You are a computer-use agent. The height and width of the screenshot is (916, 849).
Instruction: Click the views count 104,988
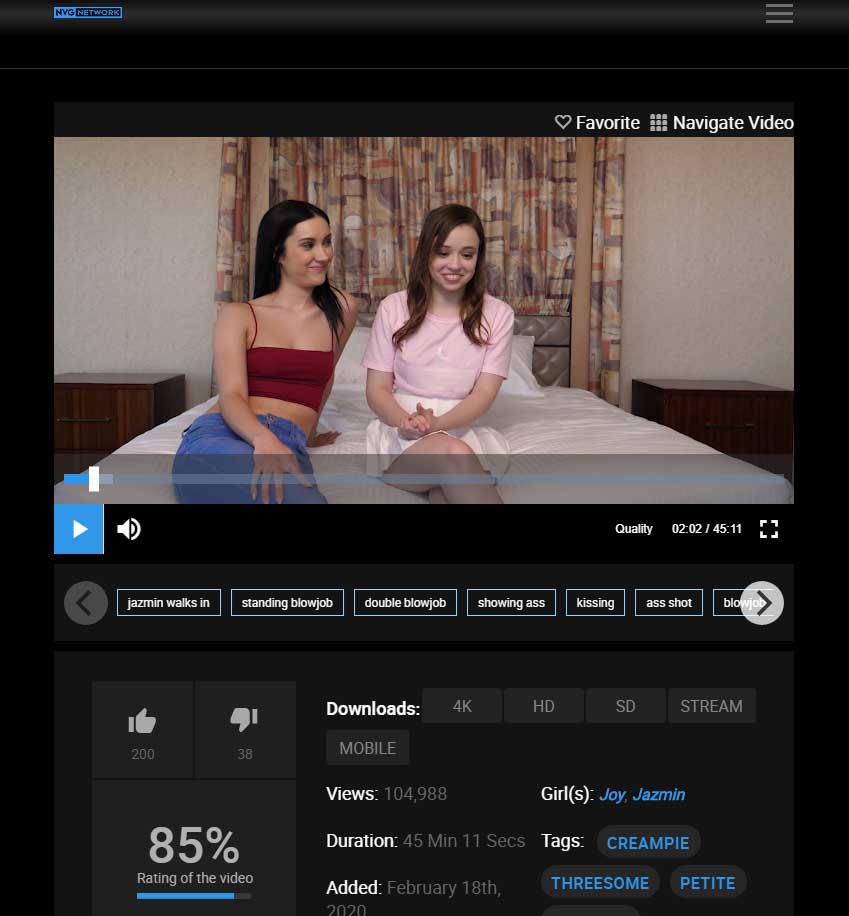coord(415,794)
